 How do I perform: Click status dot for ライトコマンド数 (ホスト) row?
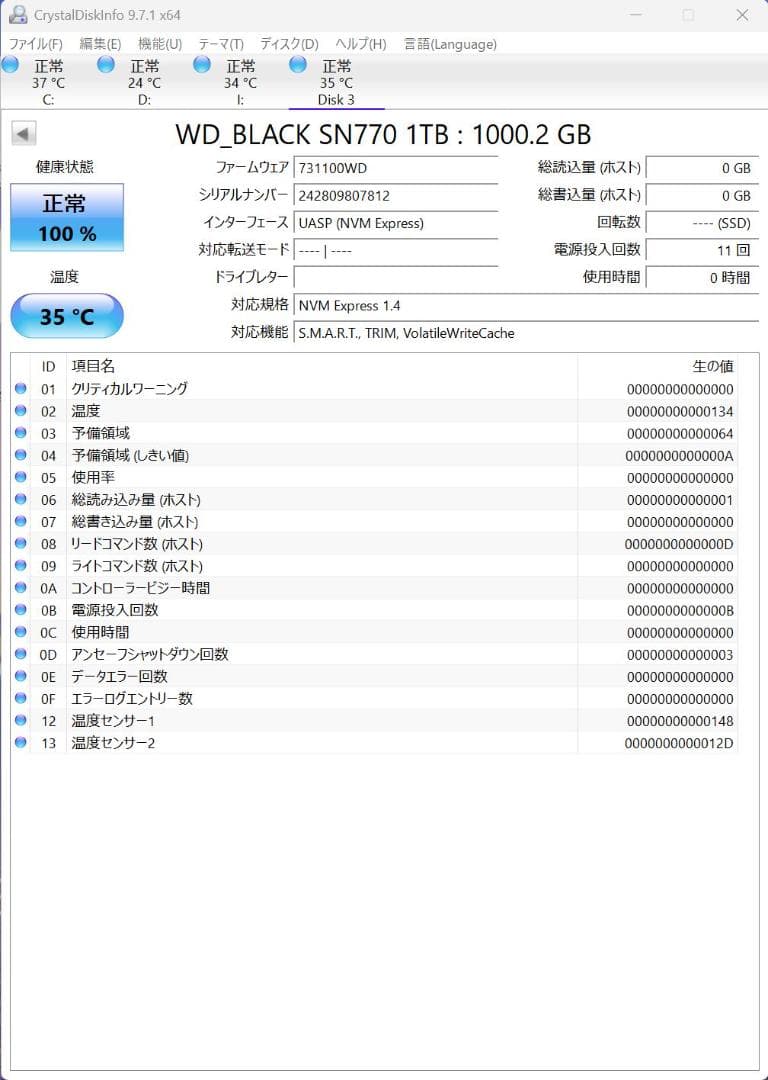(21, 565)
